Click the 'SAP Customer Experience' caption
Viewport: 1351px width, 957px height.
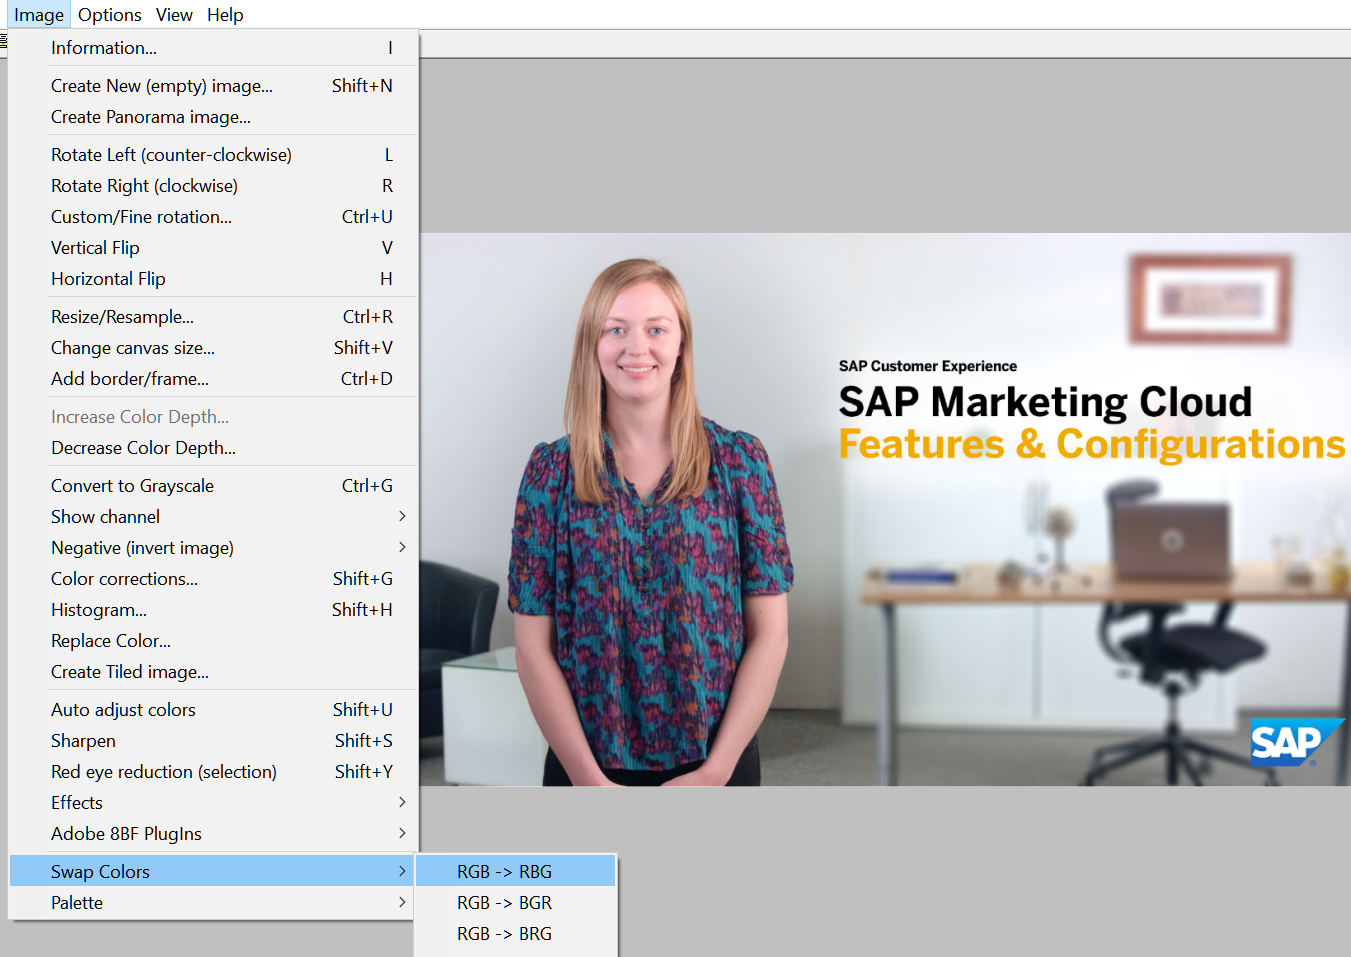point(928,366)
